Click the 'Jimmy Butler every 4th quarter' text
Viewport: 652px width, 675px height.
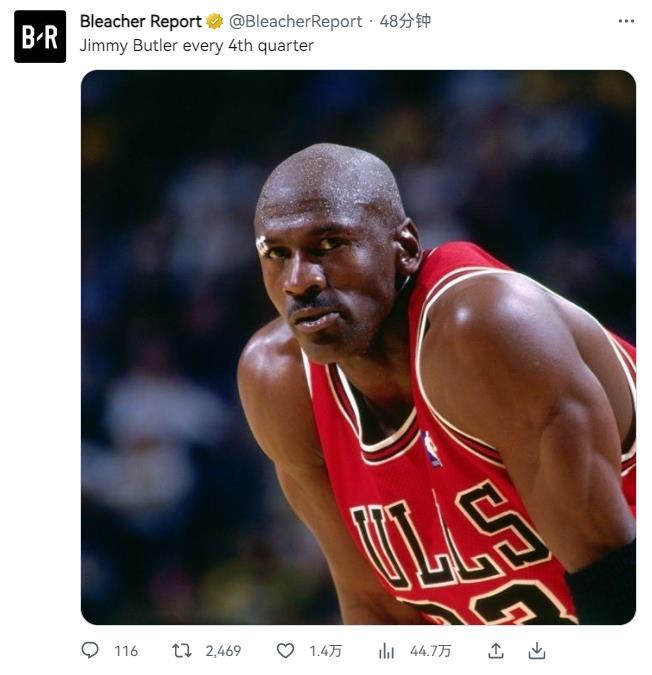click(197, 46)
